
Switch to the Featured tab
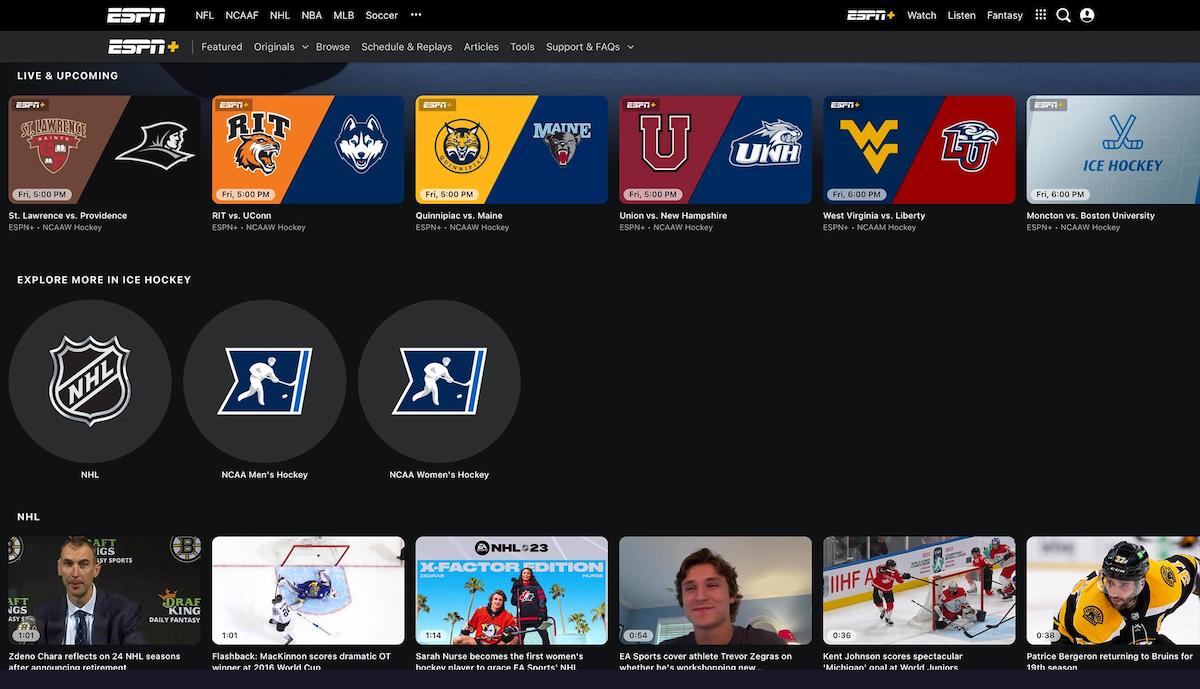coord(221,46)
